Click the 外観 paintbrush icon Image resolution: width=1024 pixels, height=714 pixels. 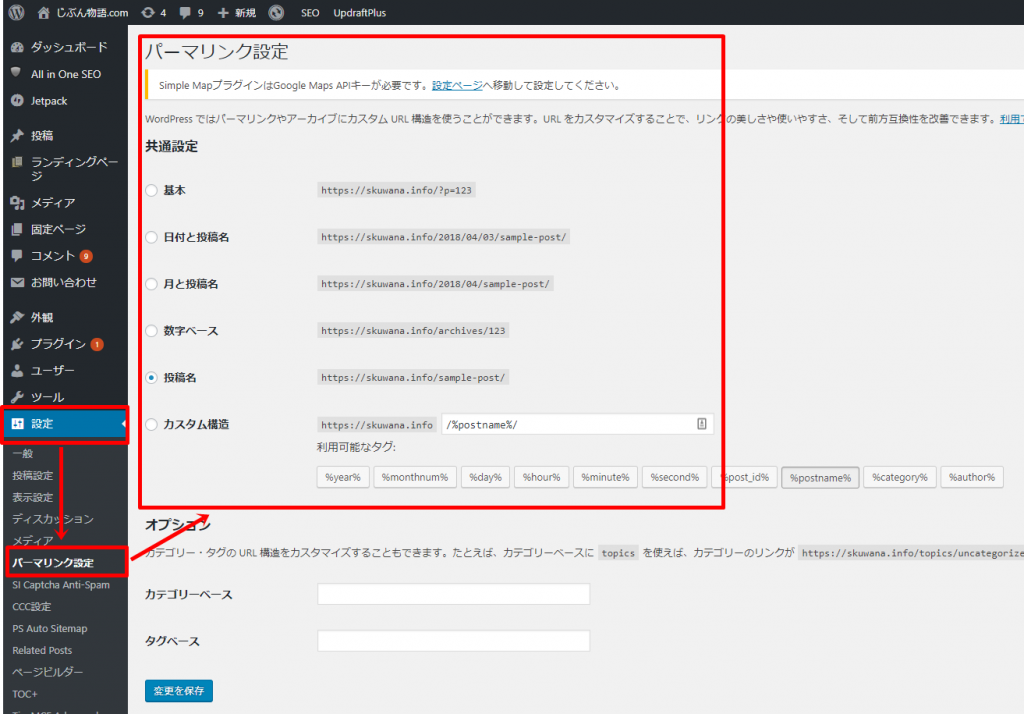pos(18,317)
